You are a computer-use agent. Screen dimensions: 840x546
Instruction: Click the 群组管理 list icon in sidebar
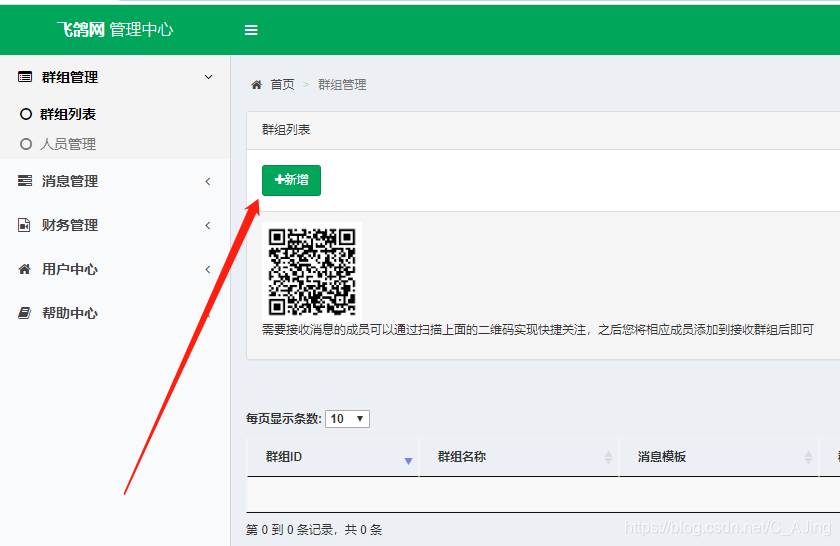25,77
